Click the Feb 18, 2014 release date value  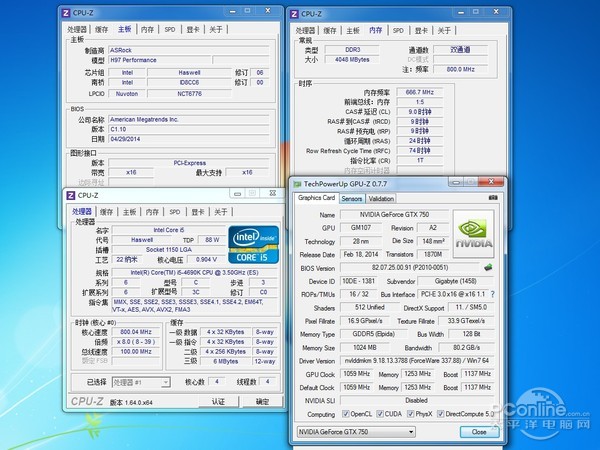pos(360,254)
